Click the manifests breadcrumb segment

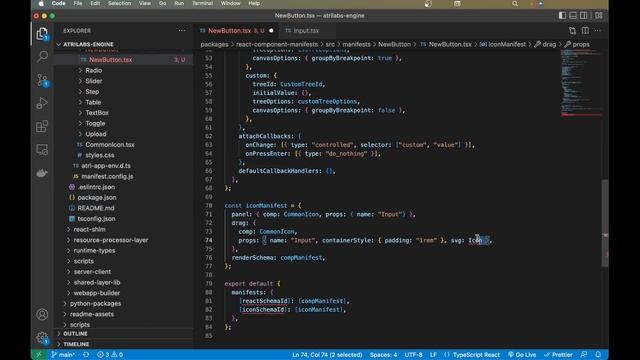(356, 44)
